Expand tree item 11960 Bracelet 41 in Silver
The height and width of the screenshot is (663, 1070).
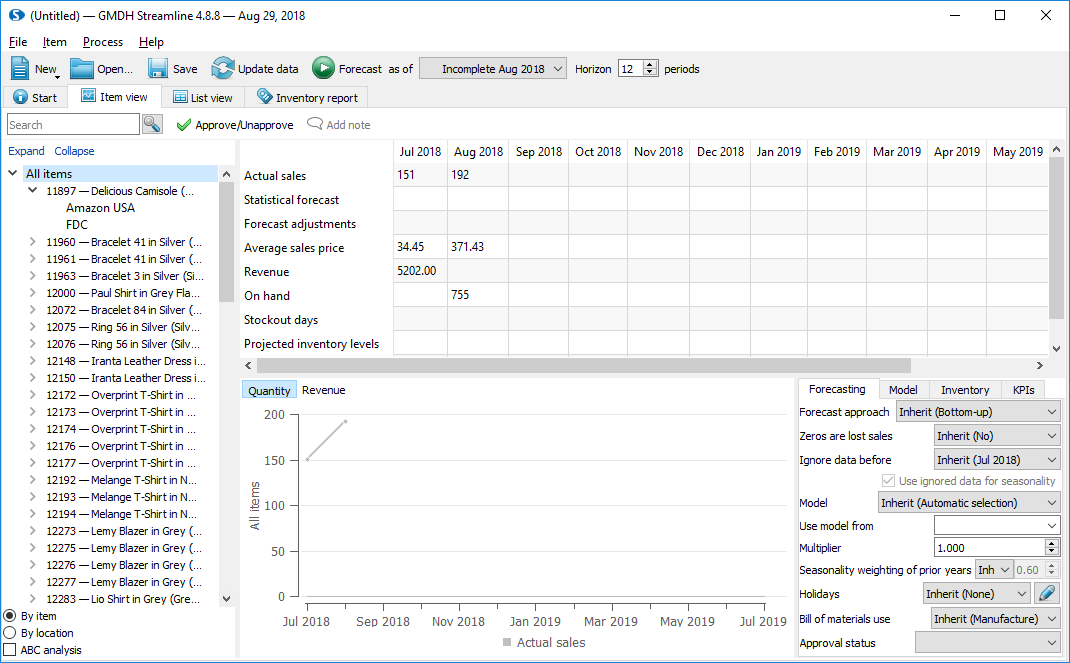point(33,242)
